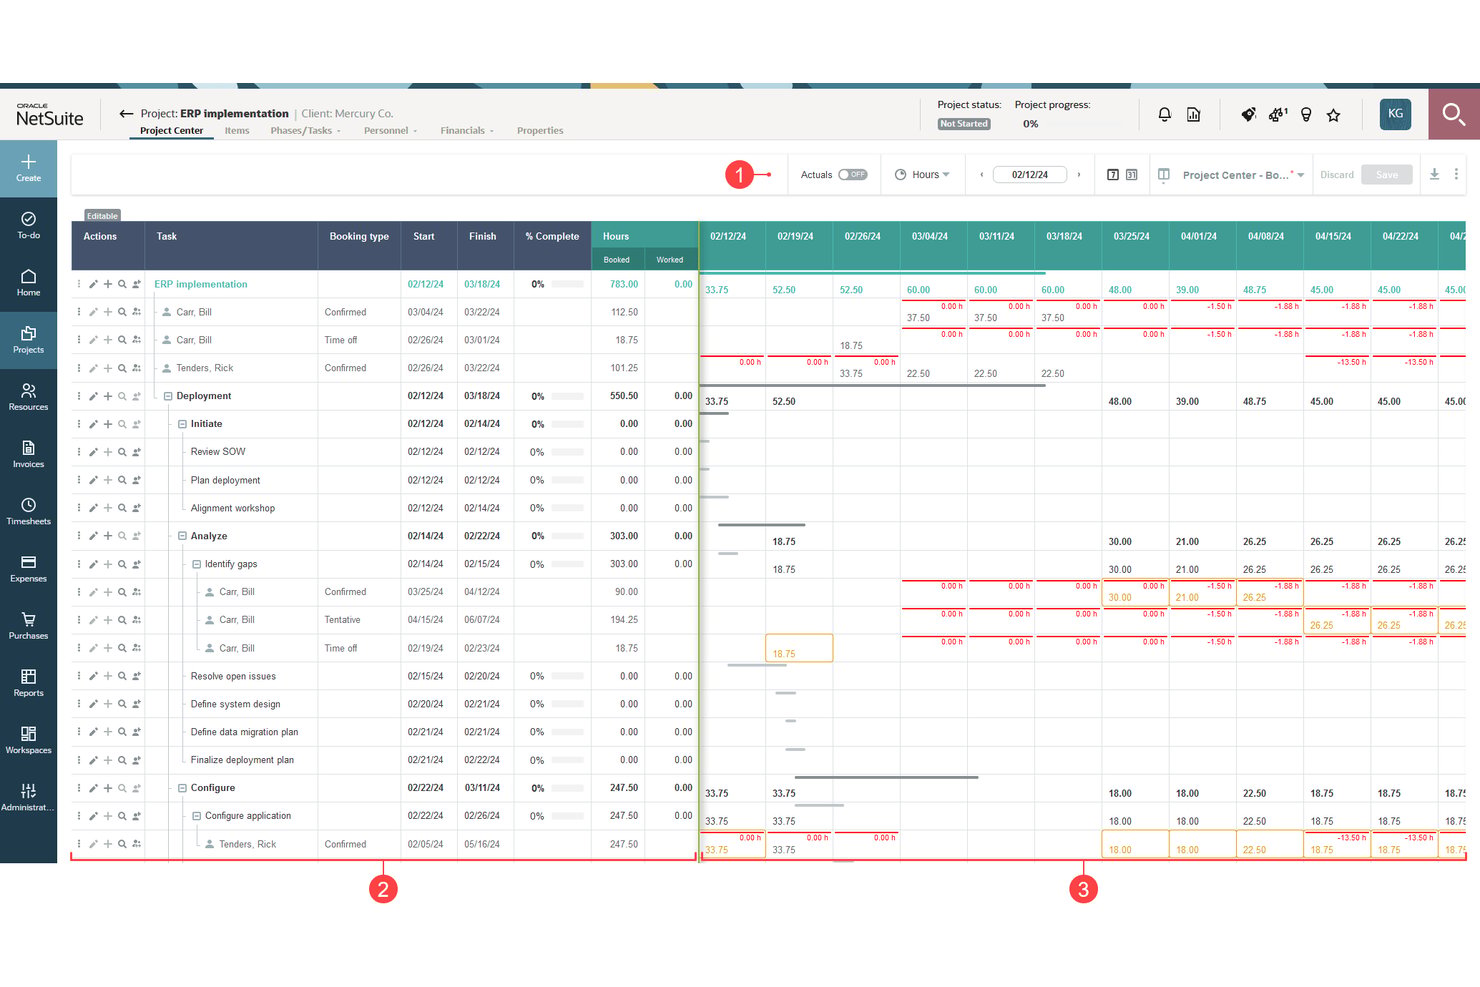Collapse the Identify gaps task

pyautogui.click(x=196, y=564)
